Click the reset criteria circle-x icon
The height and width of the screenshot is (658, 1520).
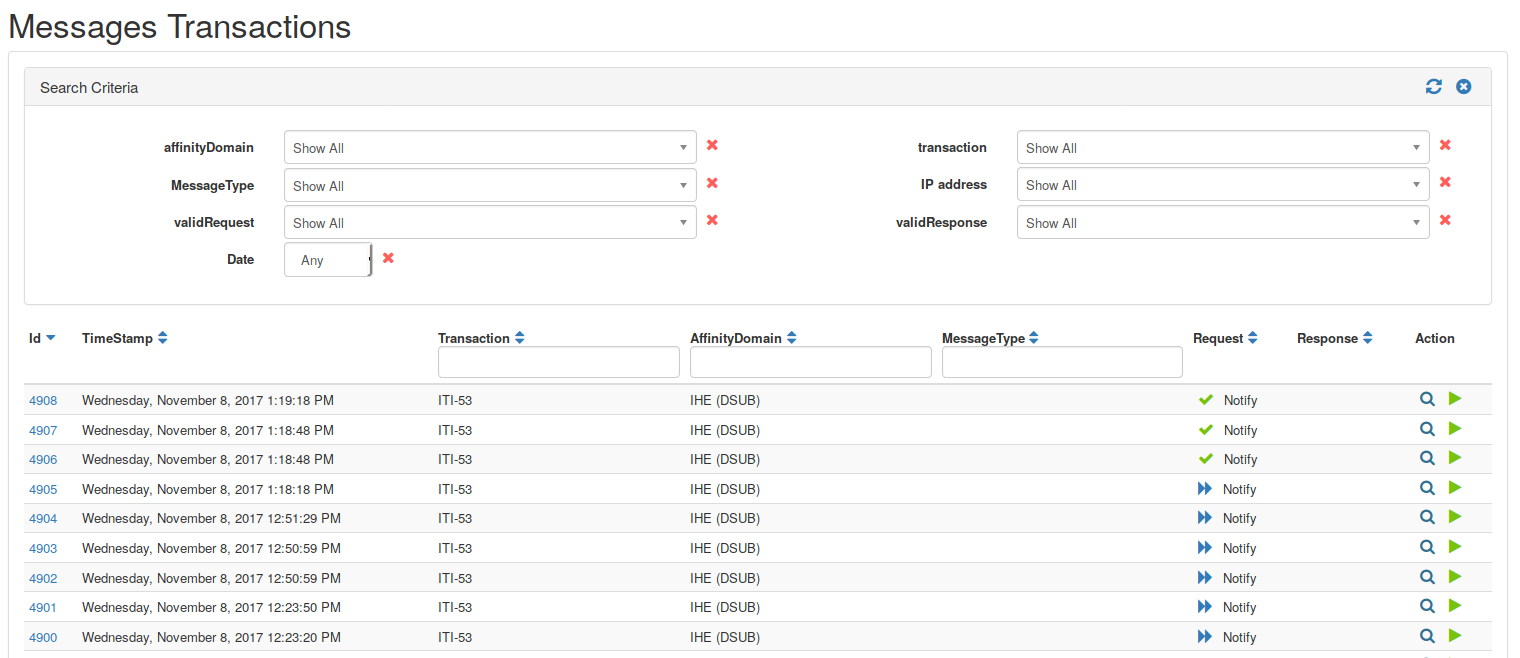point(1463,87)
